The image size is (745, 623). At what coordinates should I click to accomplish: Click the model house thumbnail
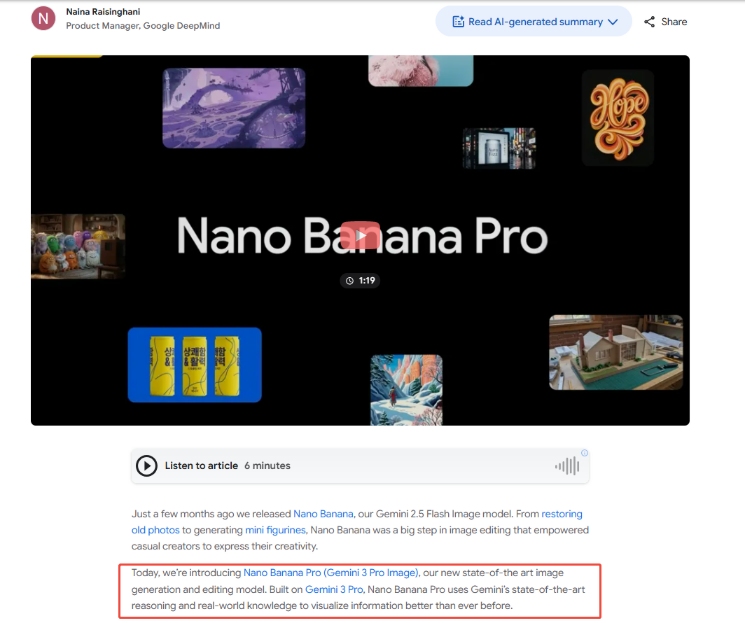616,352
